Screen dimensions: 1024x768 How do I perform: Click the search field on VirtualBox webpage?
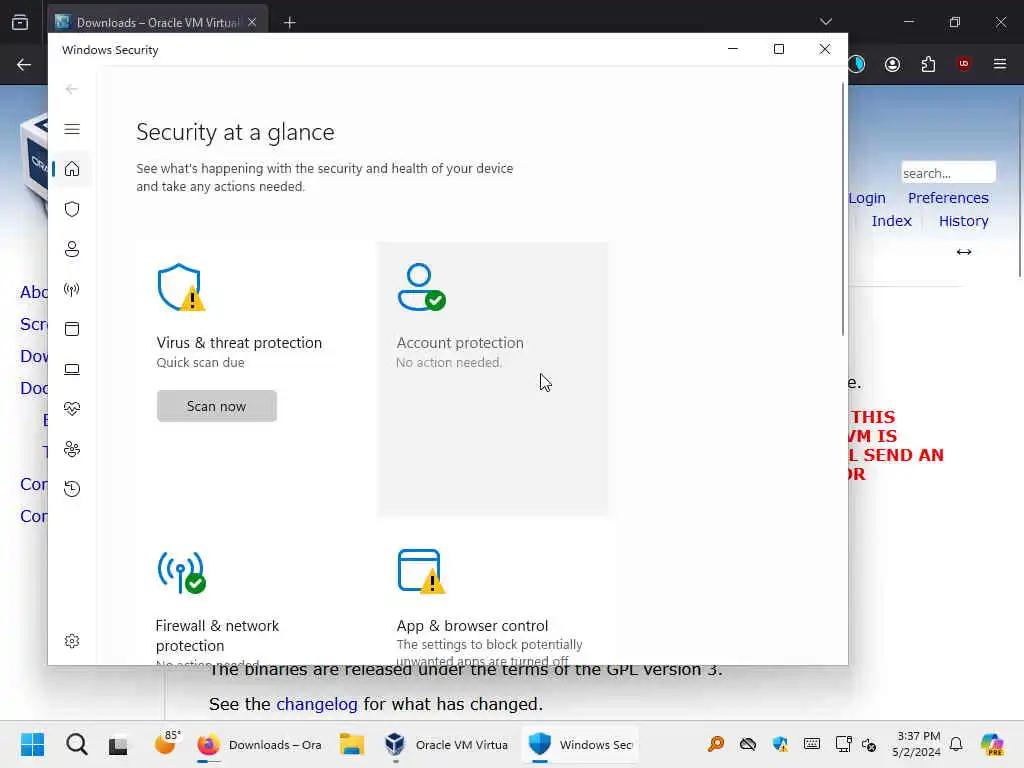948,173
